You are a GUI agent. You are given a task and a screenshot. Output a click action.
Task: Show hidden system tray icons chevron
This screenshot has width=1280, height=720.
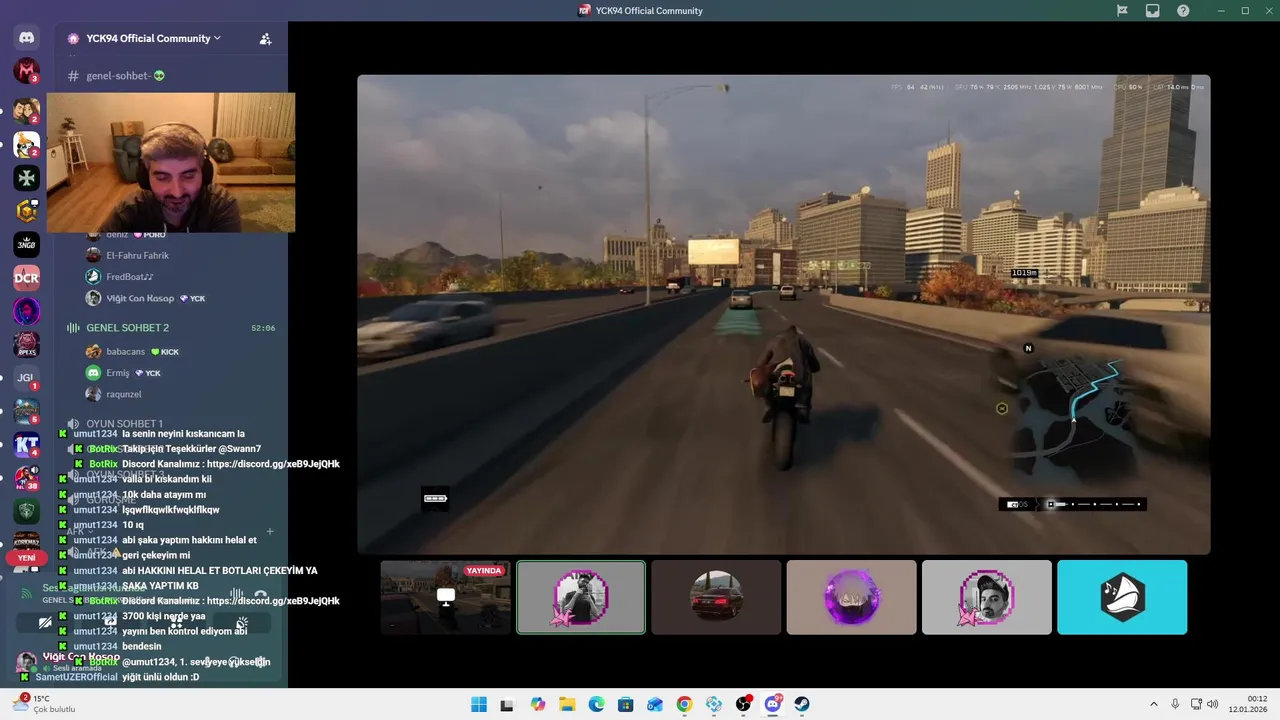click(1154, 704)
